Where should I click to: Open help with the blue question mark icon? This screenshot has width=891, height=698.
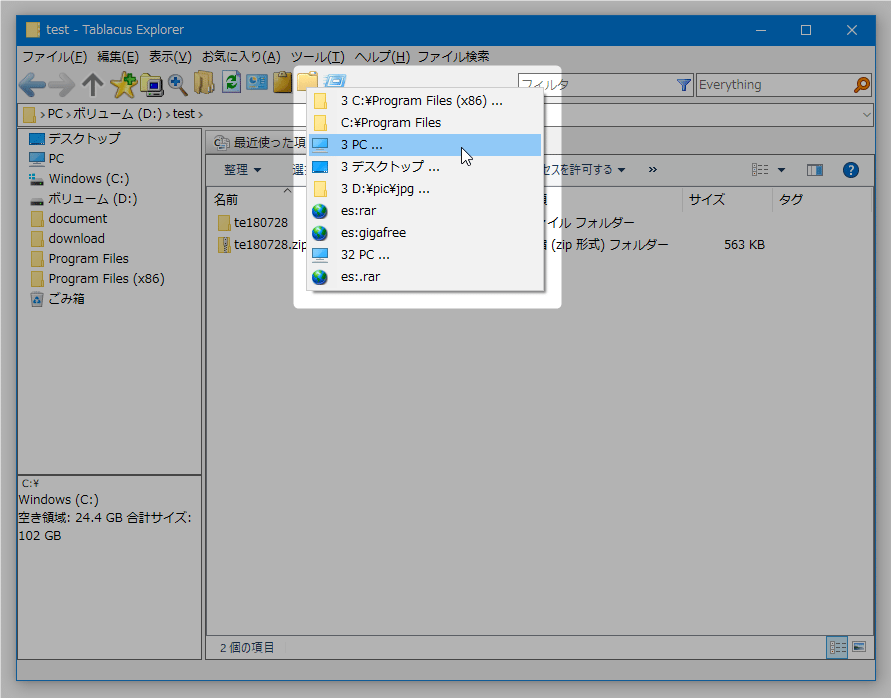[851, 170]
